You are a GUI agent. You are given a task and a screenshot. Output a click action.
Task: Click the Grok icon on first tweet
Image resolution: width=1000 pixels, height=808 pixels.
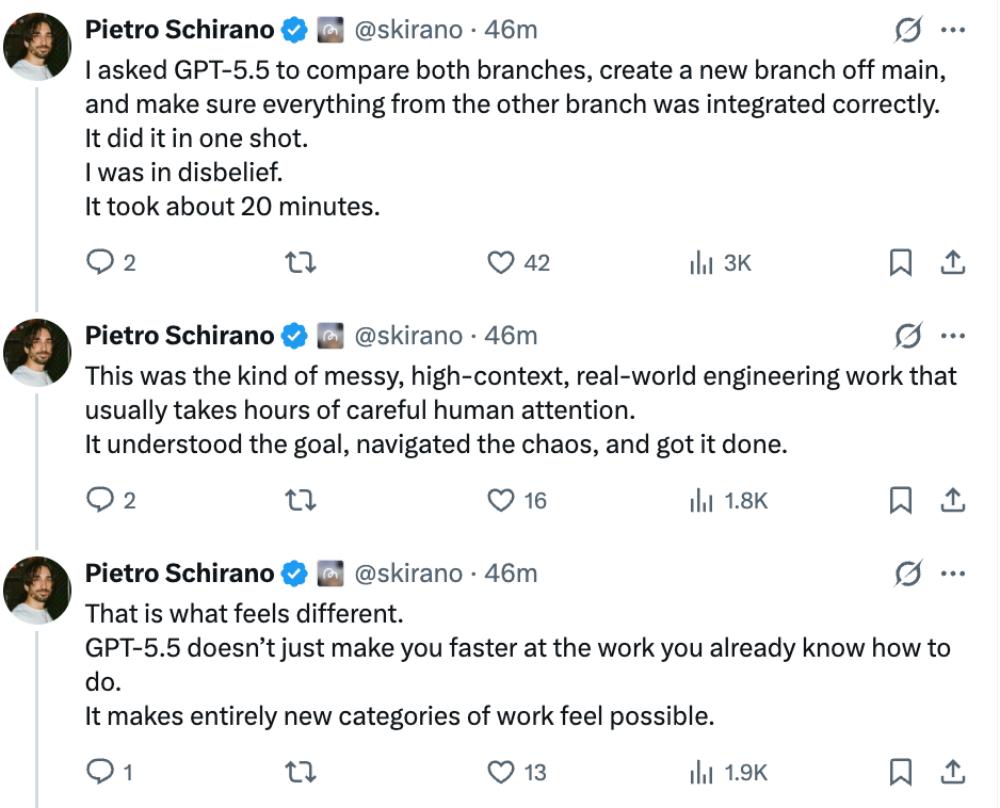906,31
